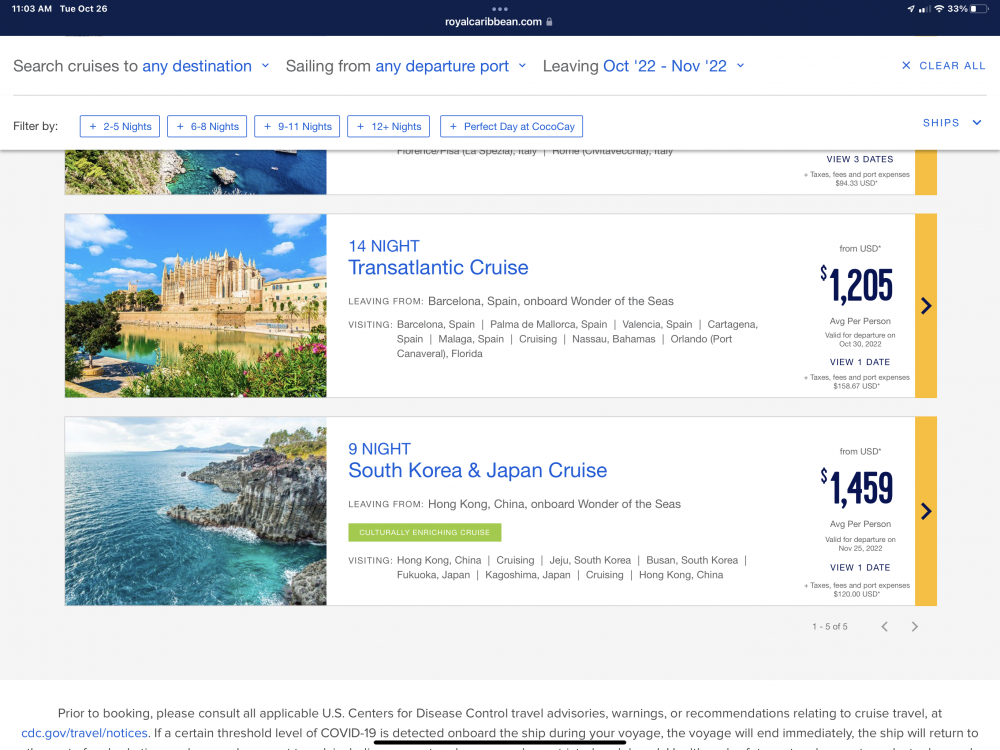
Task: Expand the any destination dropdown
Action: [205, 66]
